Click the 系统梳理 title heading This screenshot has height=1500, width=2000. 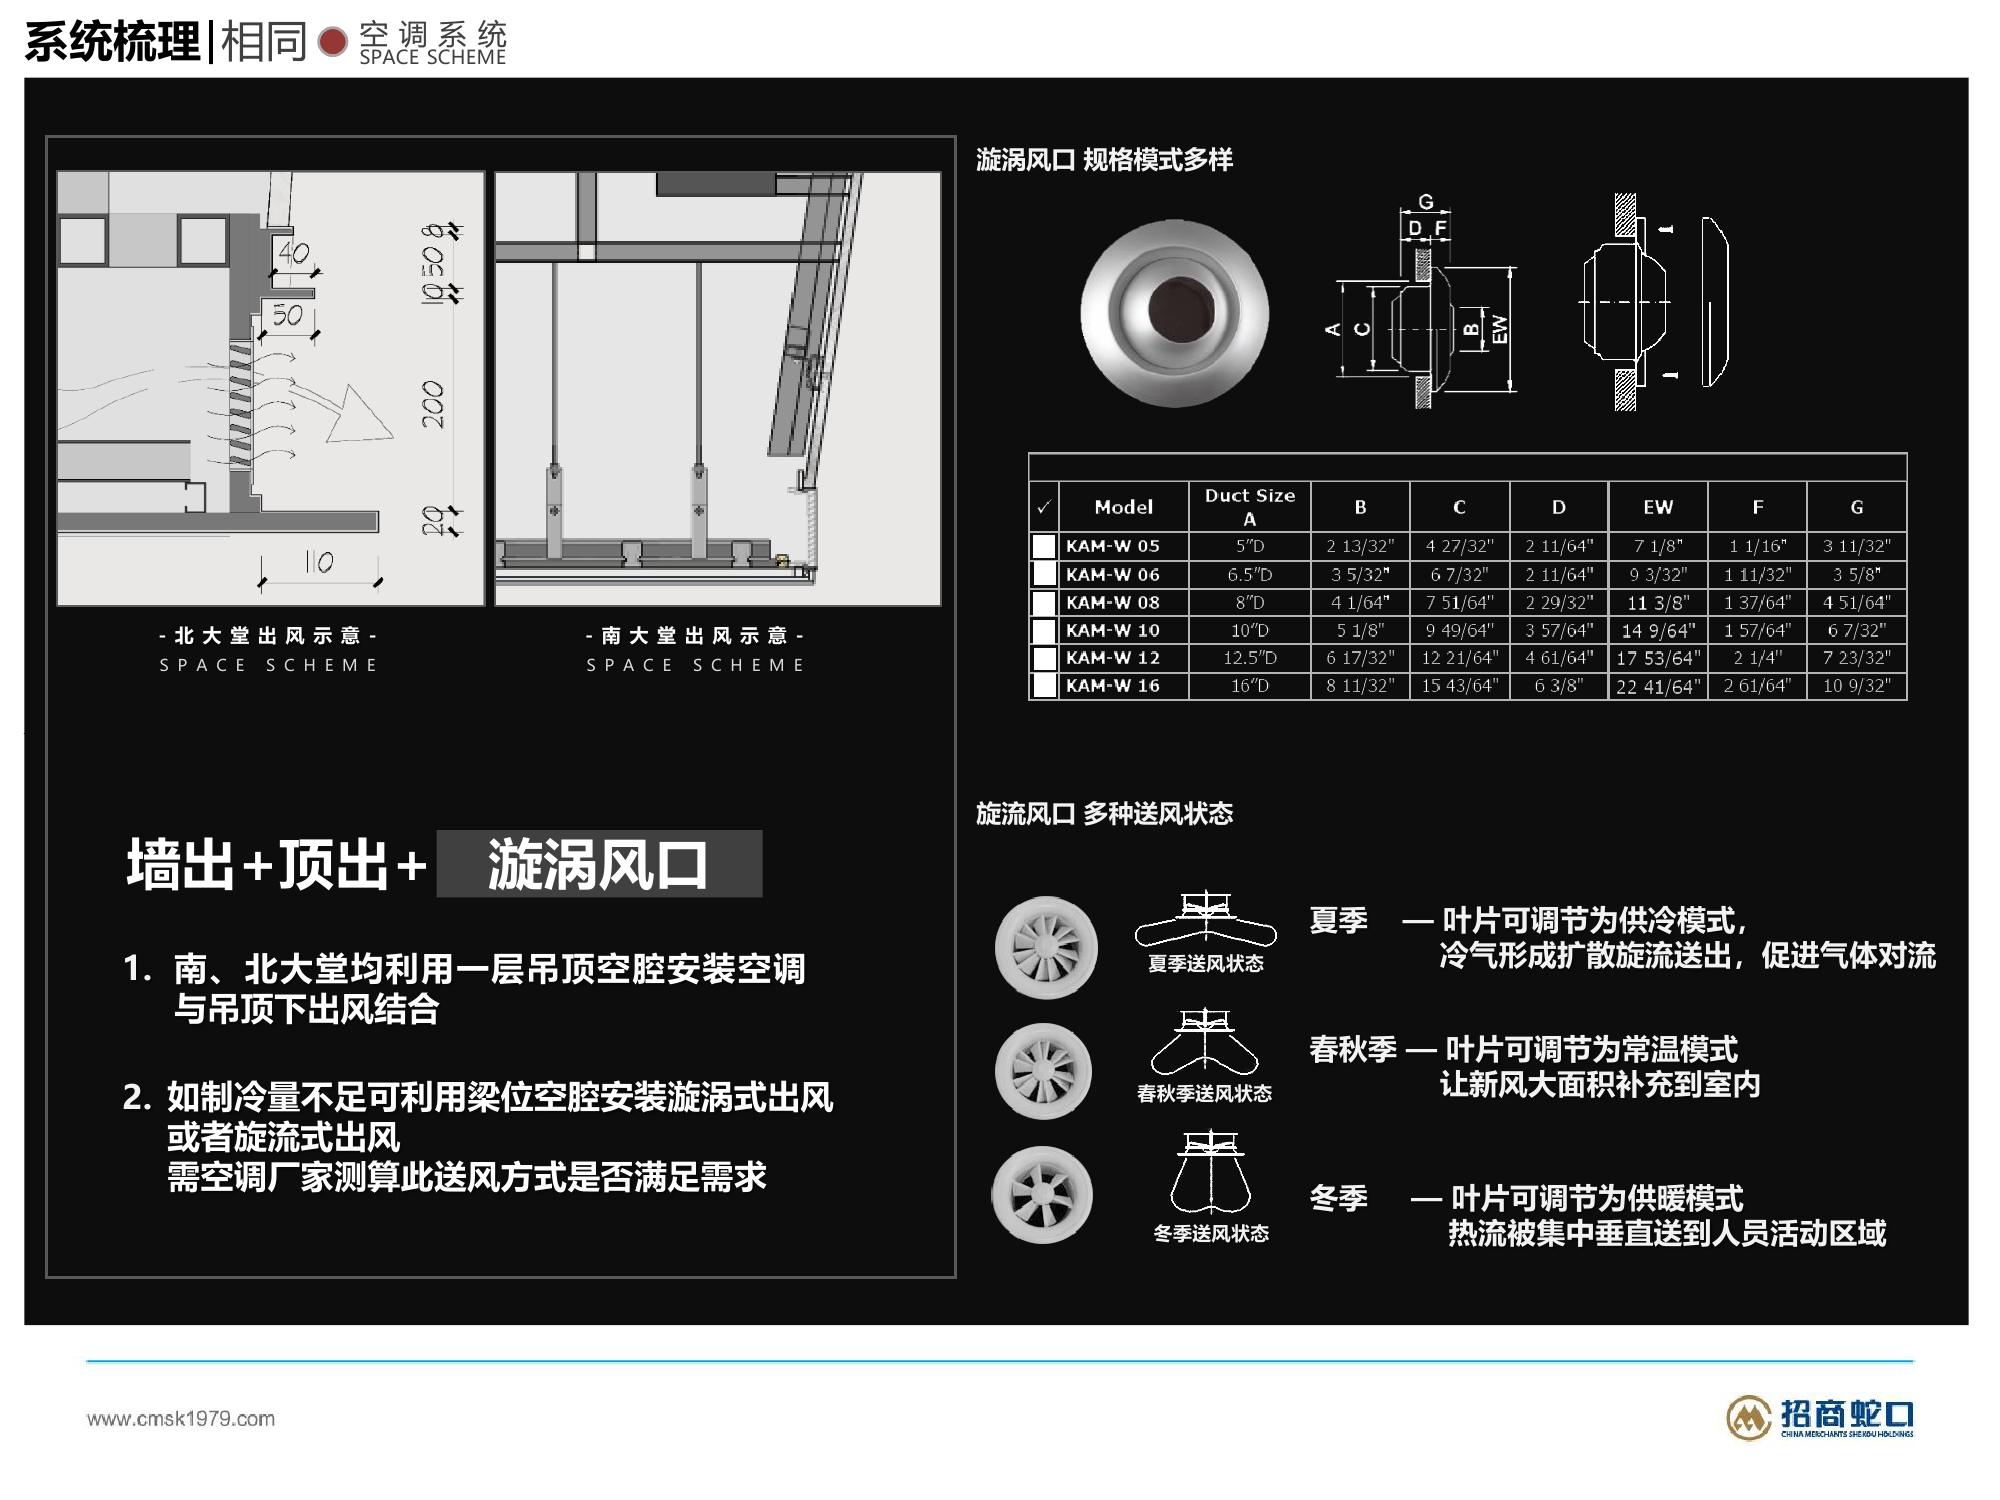112,42
